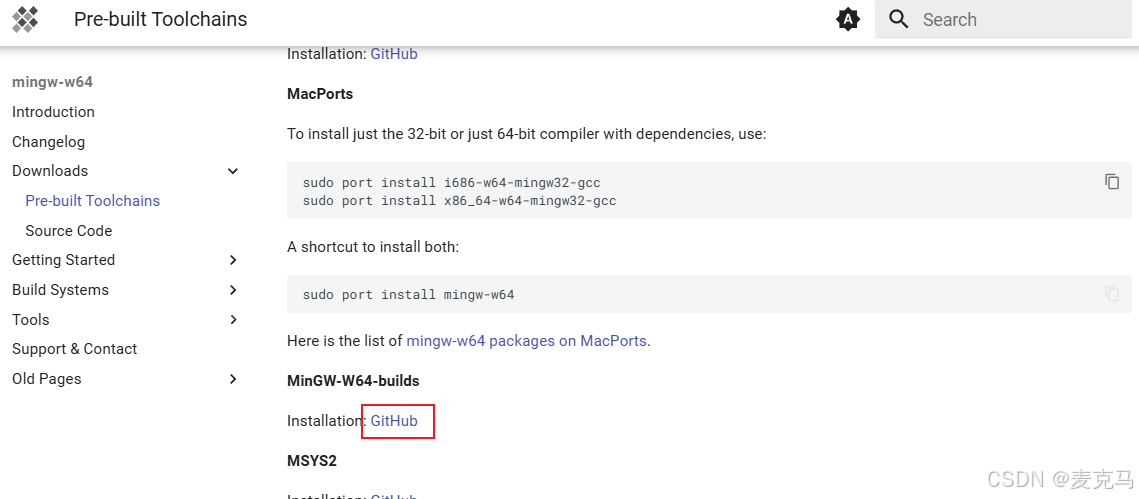The image size is (1139, 499).
Task: Open Old Pages sidebar item
Action: [x=46, y=378]
